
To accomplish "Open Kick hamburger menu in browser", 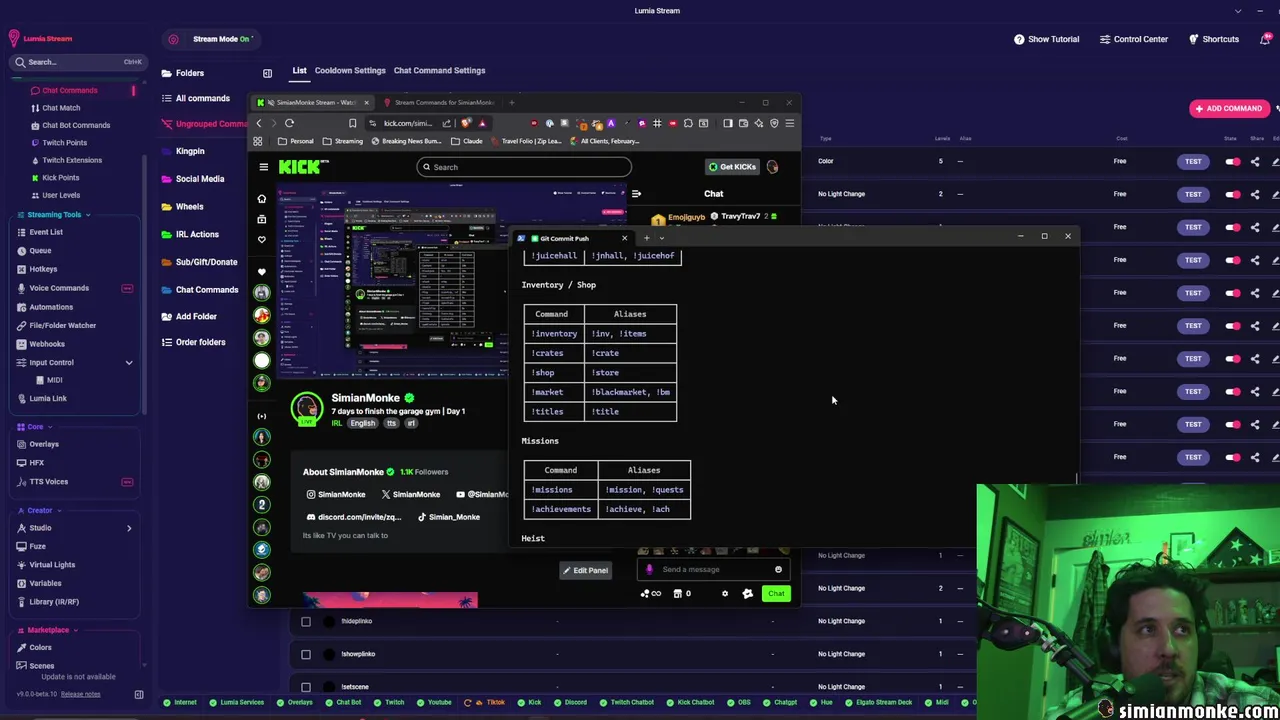I will tap(263, 167).
